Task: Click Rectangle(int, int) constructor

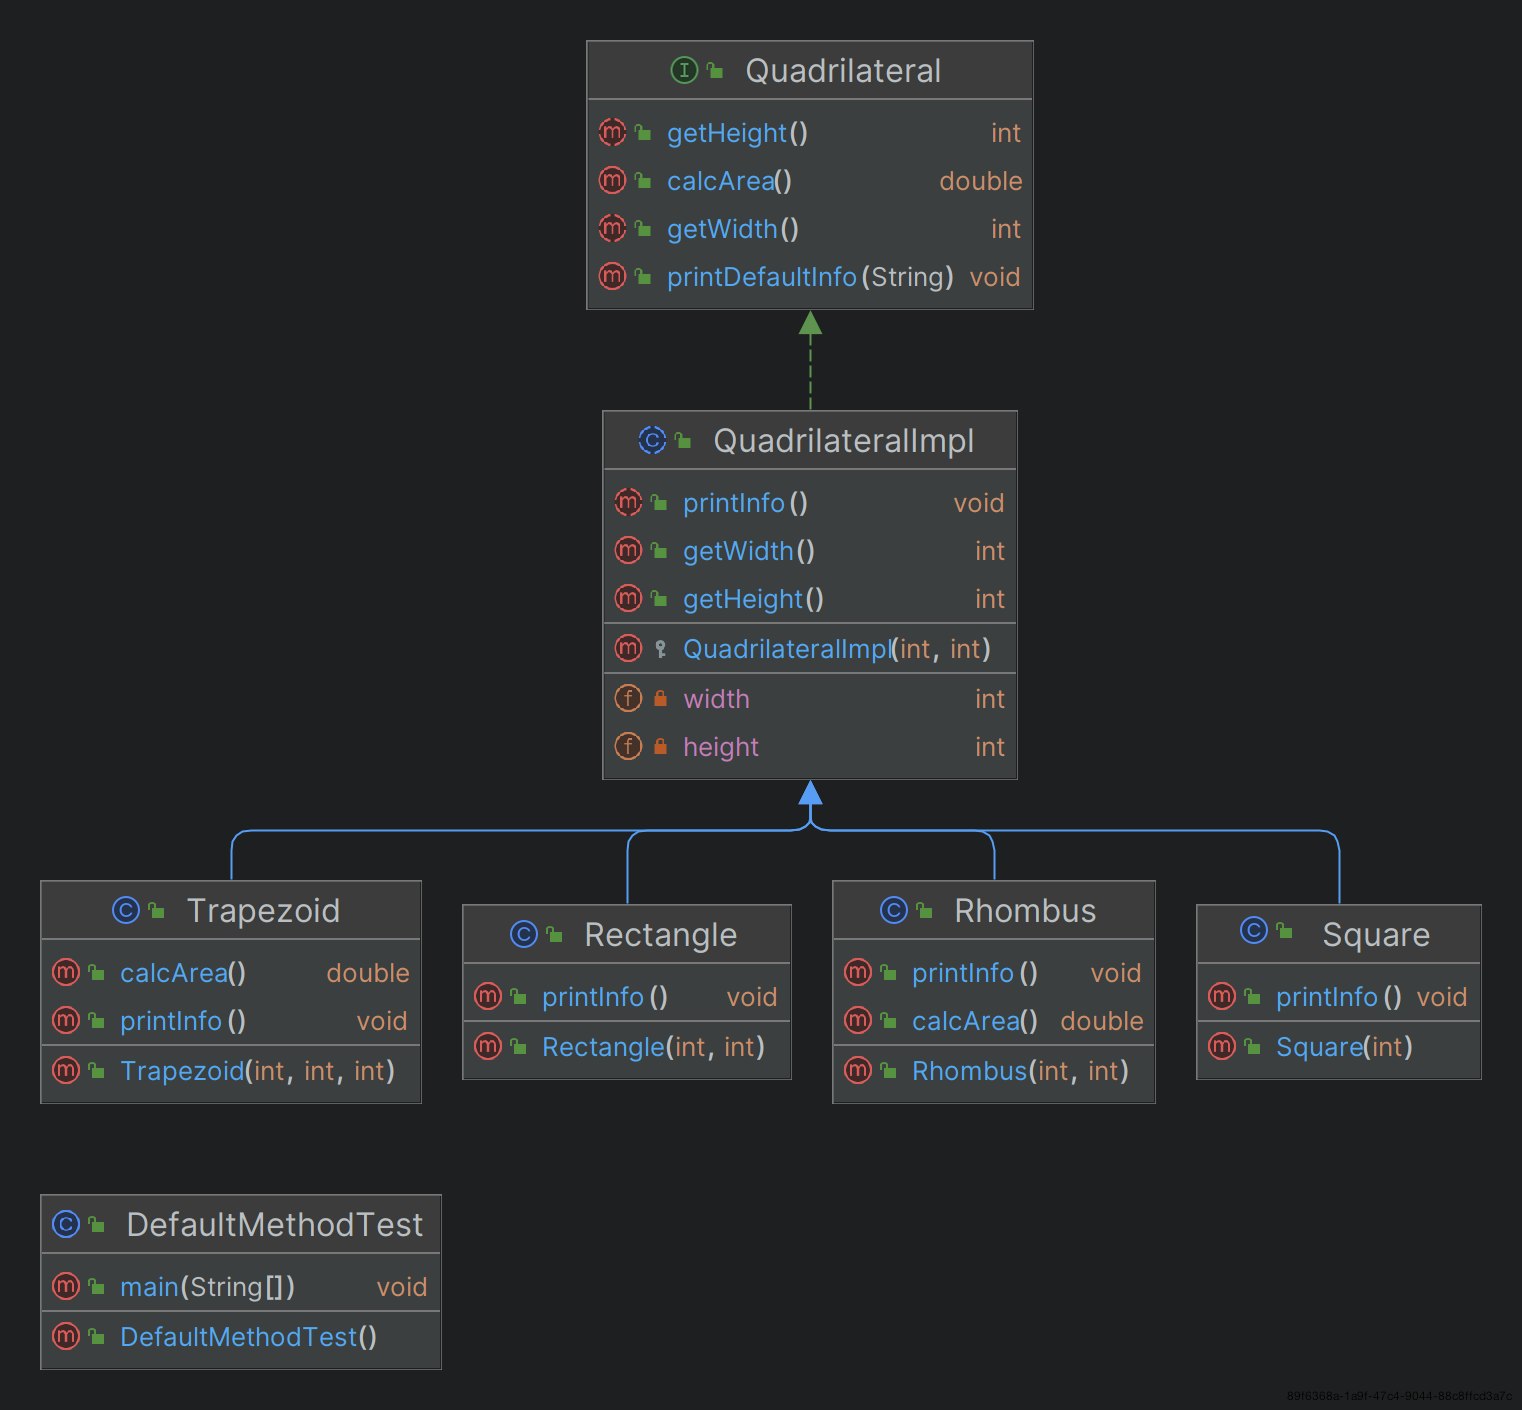Action: [653, 1047]
